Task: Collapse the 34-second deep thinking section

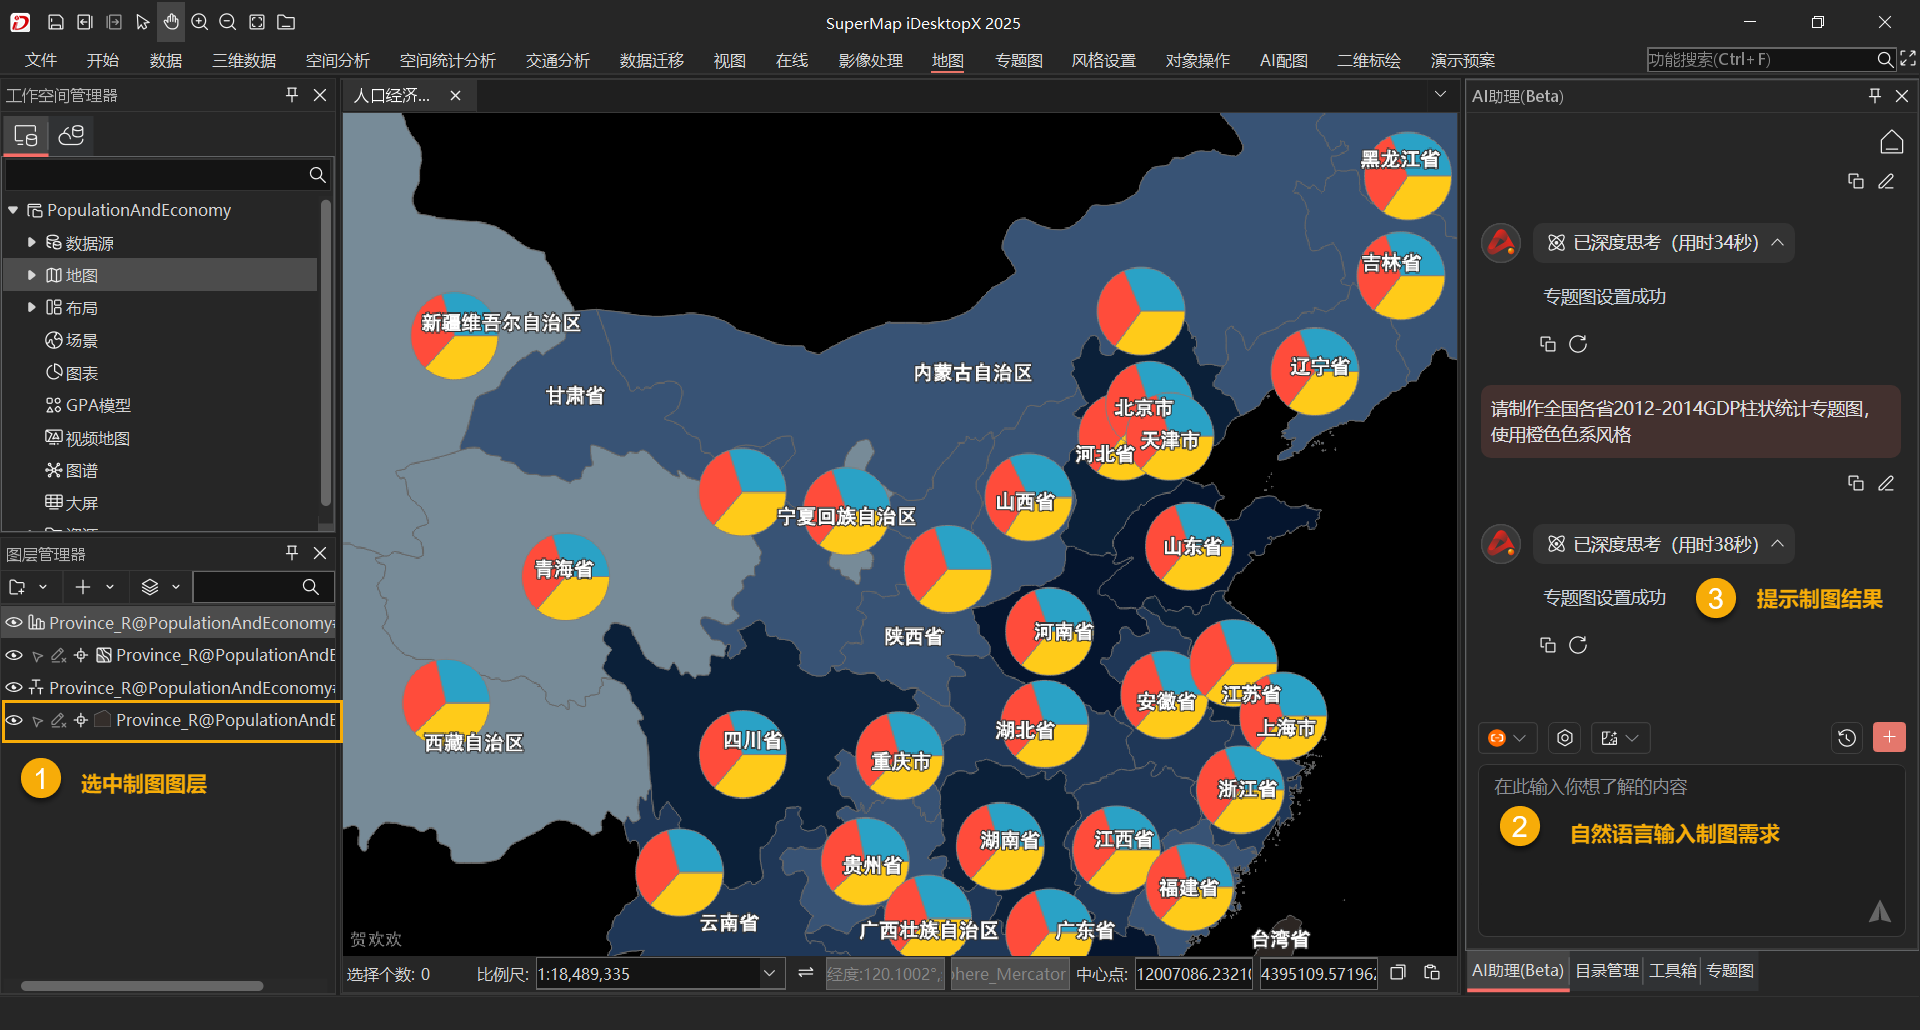Action: 1778,243
